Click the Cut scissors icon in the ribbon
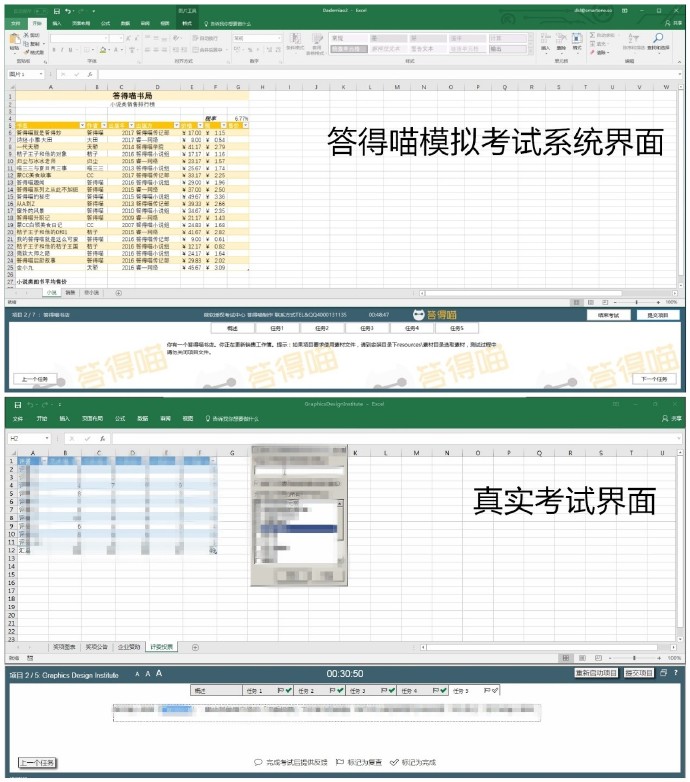690x782 pixels. coord(26,35)
